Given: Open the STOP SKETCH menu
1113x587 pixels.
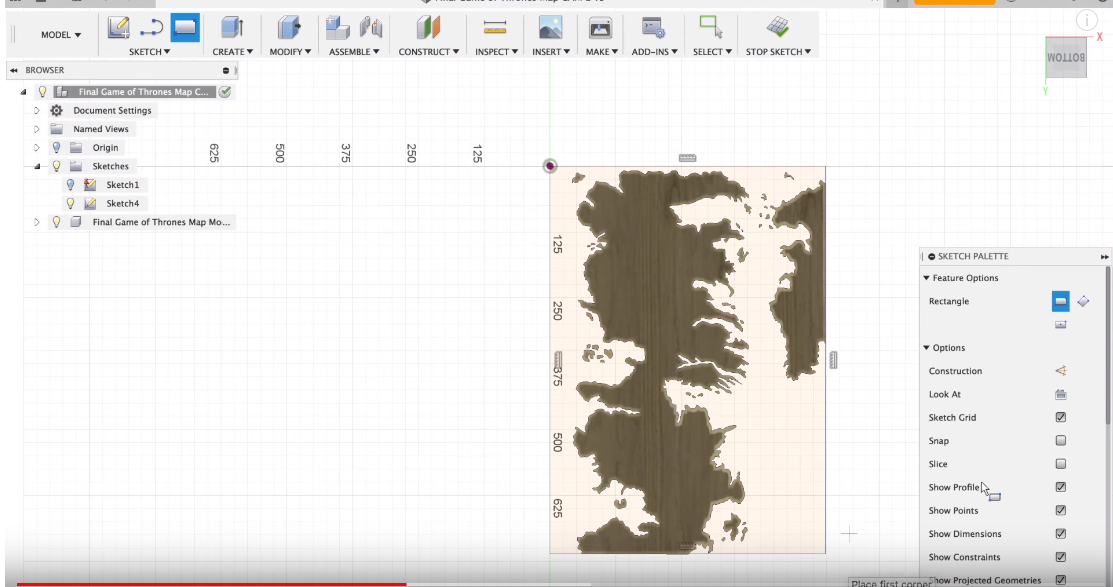Looking at the screenshot, I should pyautogui.click(x=778, y=52).
